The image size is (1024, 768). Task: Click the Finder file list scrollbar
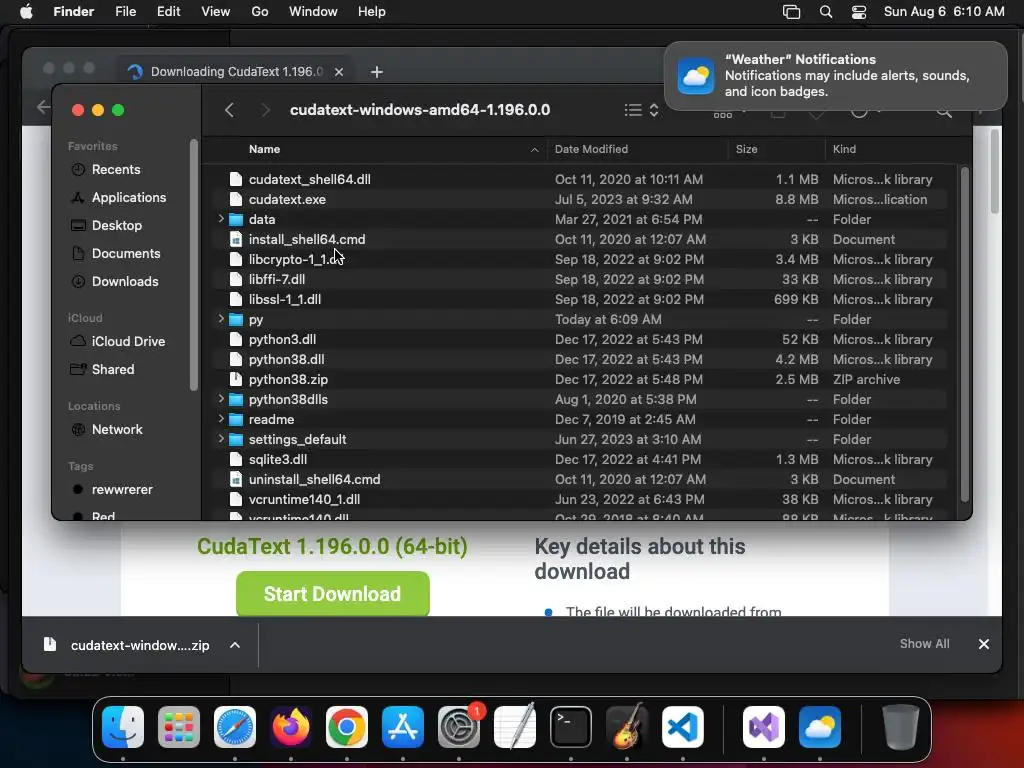click(x=965, y=334)
